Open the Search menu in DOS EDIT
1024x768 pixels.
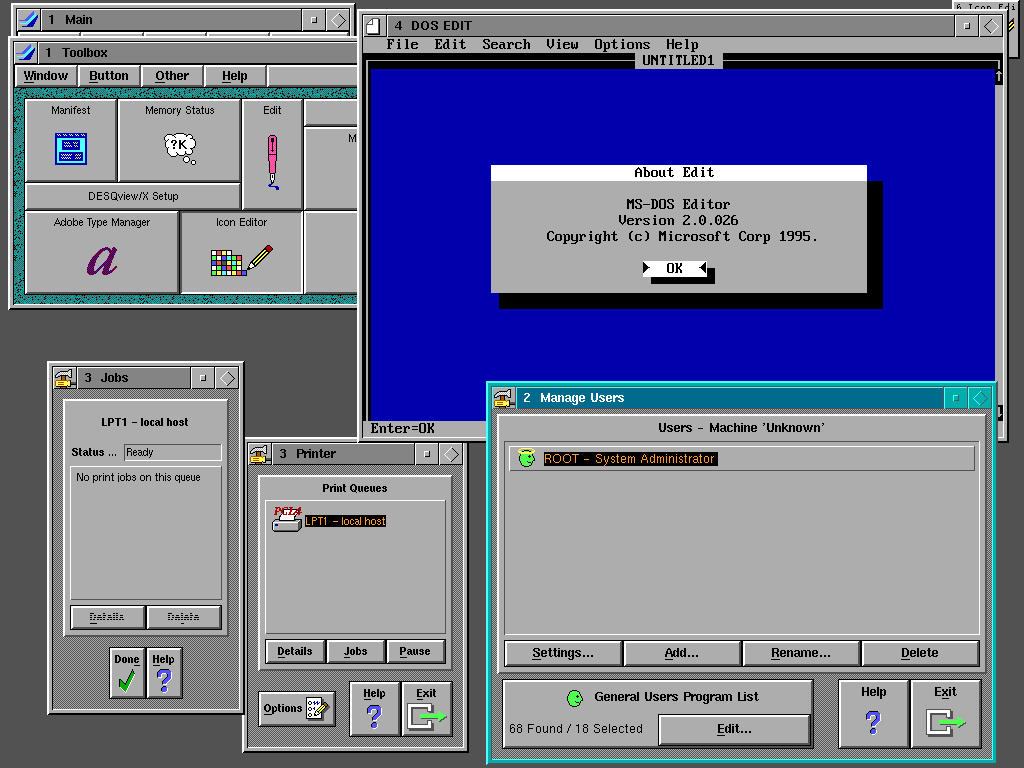tap(506, 44)
